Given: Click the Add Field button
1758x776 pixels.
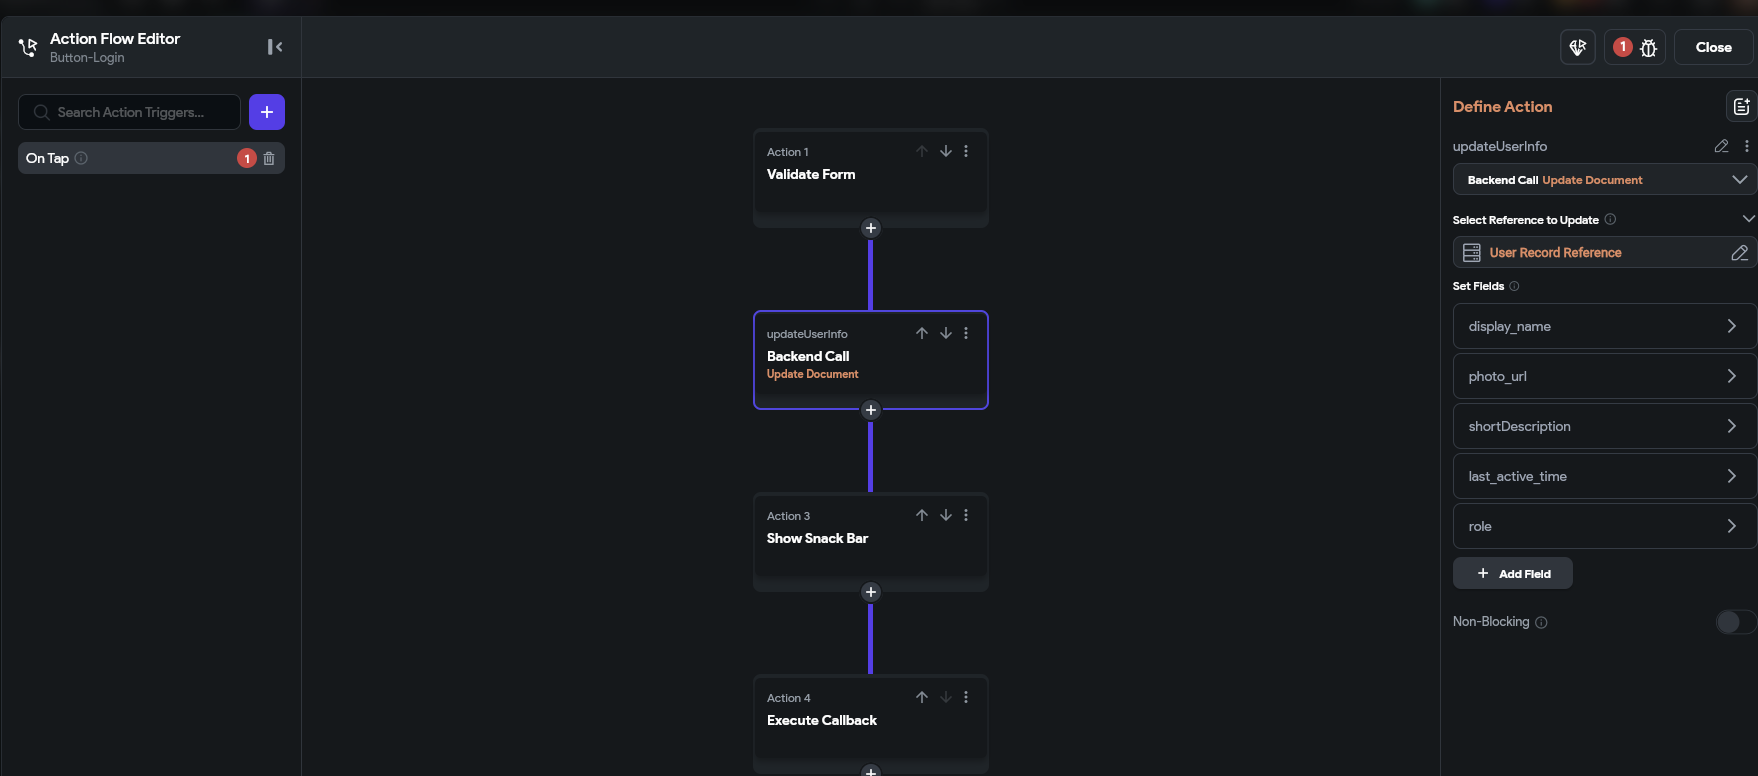Looking at the screenshot, I should [x=1513, y=573].
